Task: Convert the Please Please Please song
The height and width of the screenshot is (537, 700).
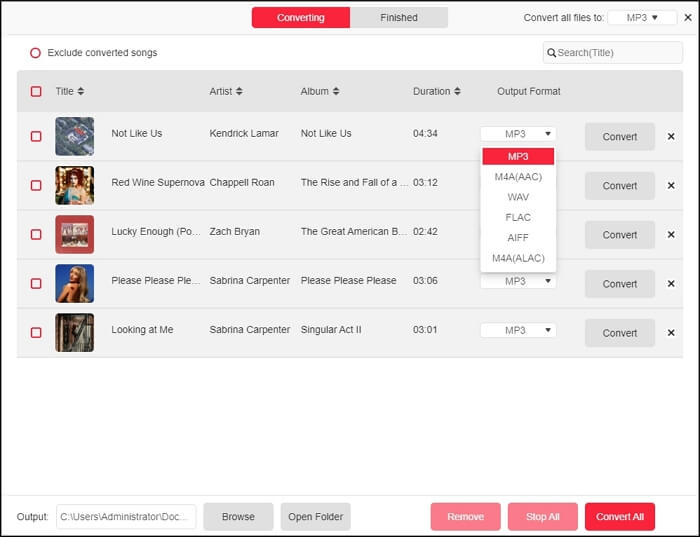Action: pyautogui.click(x=620, y=284)
